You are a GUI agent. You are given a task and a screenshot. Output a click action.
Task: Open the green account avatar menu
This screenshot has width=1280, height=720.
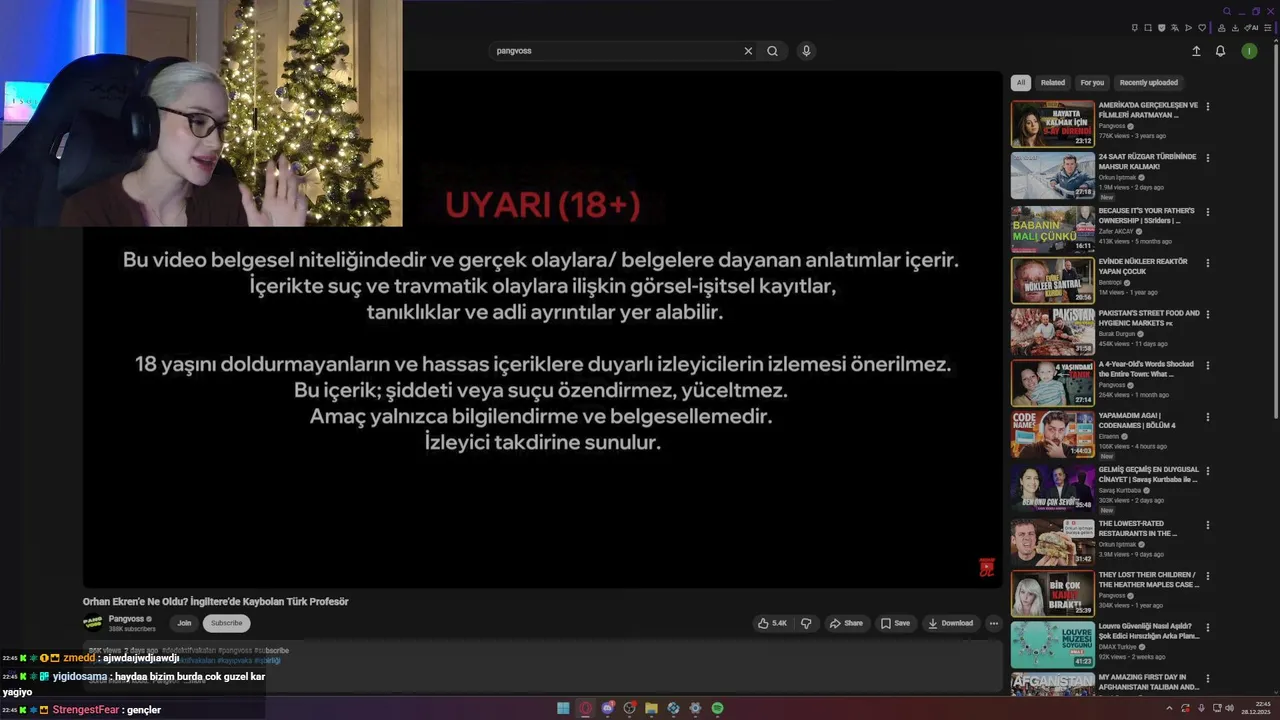tap(1249, 51)
